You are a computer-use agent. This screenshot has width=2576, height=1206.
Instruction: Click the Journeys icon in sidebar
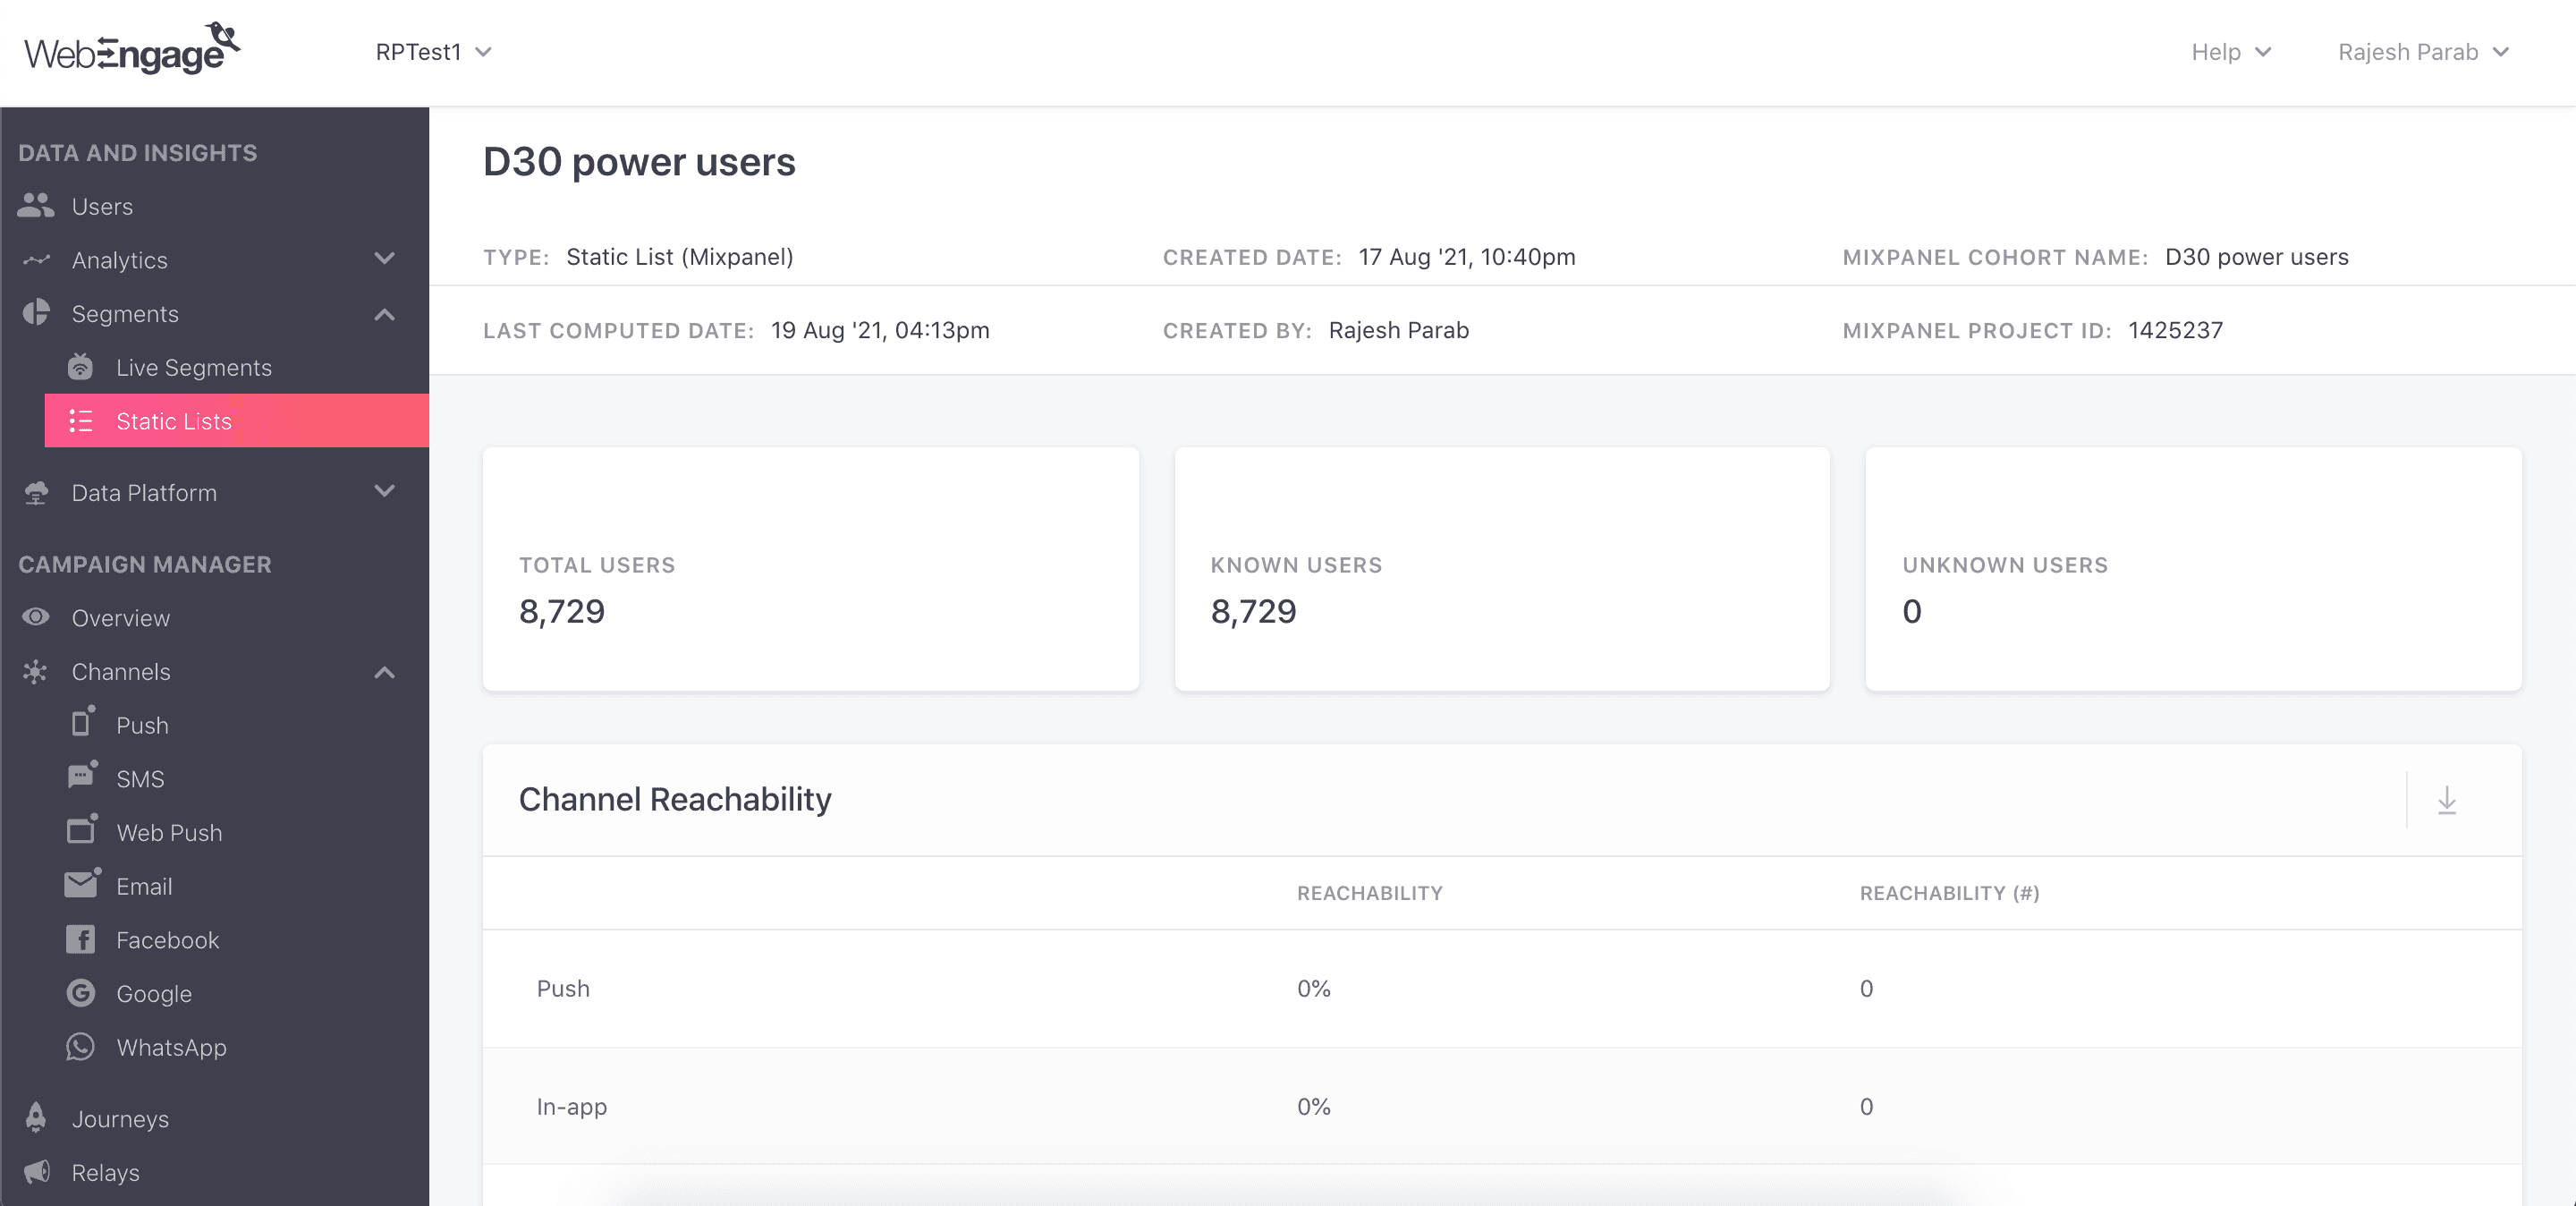point(36,1117)
